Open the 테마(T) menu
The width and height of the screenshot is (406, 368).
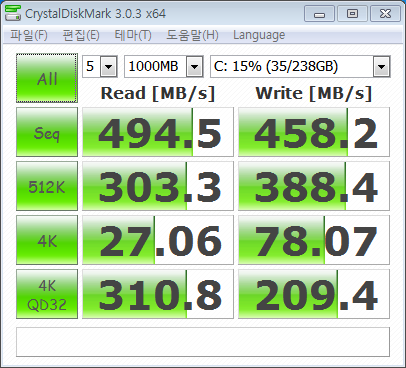pos(133,35)
